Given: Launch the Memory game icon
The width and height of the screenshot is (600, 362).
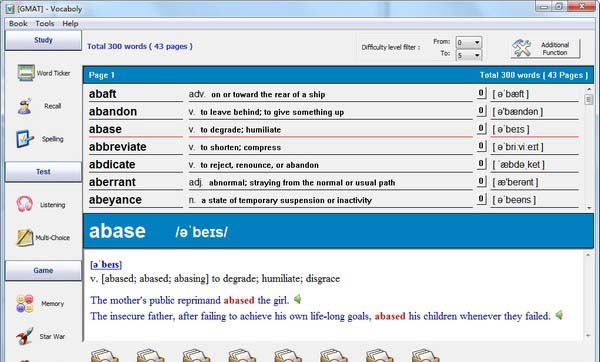Looking at the screenshot, I should pyautogui.click(x=25, y=303).
